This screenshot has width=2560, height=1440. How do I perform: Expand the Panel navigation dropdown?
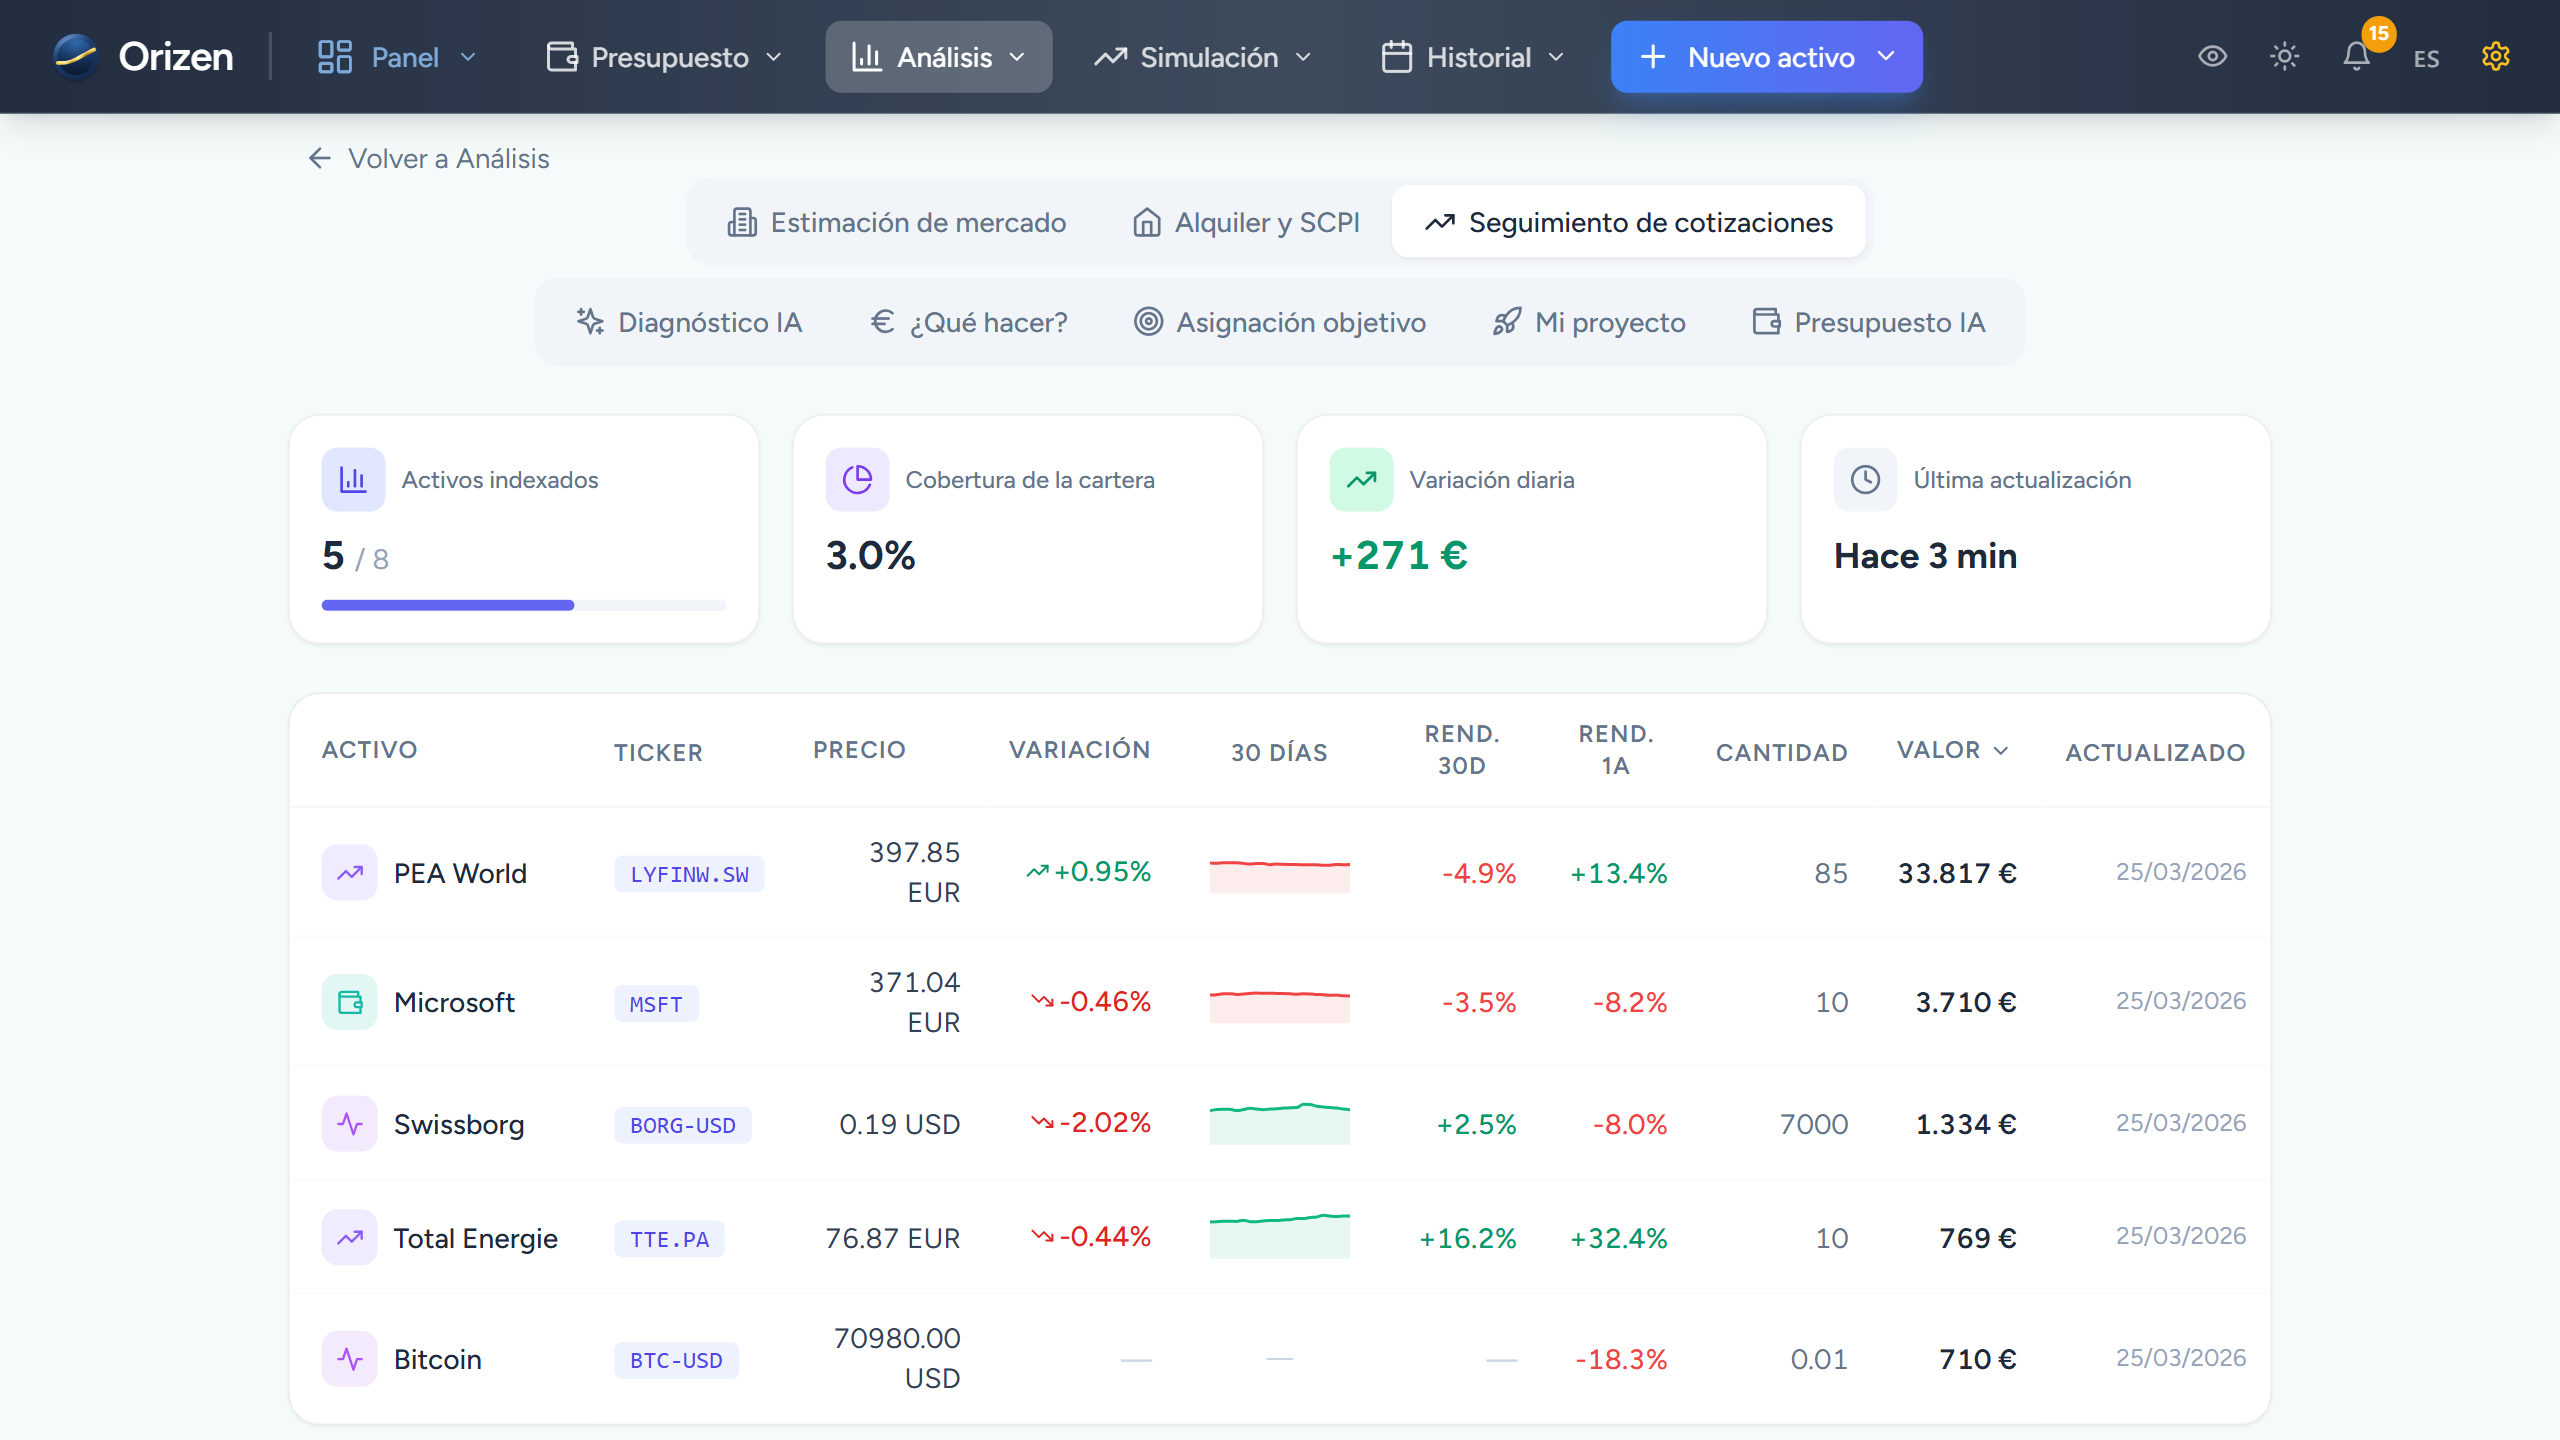coord(470,57)
